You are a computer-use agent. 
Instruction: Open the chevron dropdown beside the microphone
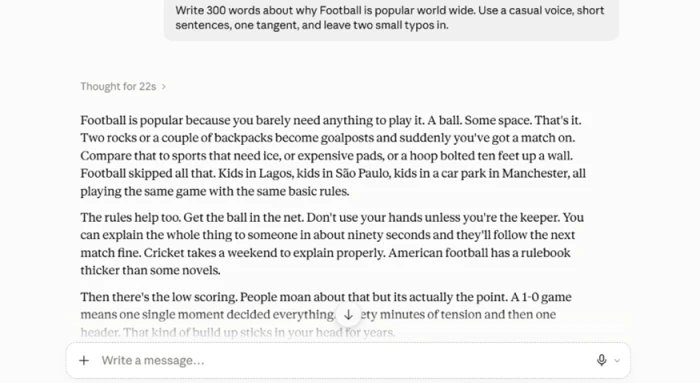click(x=617, y=361)
